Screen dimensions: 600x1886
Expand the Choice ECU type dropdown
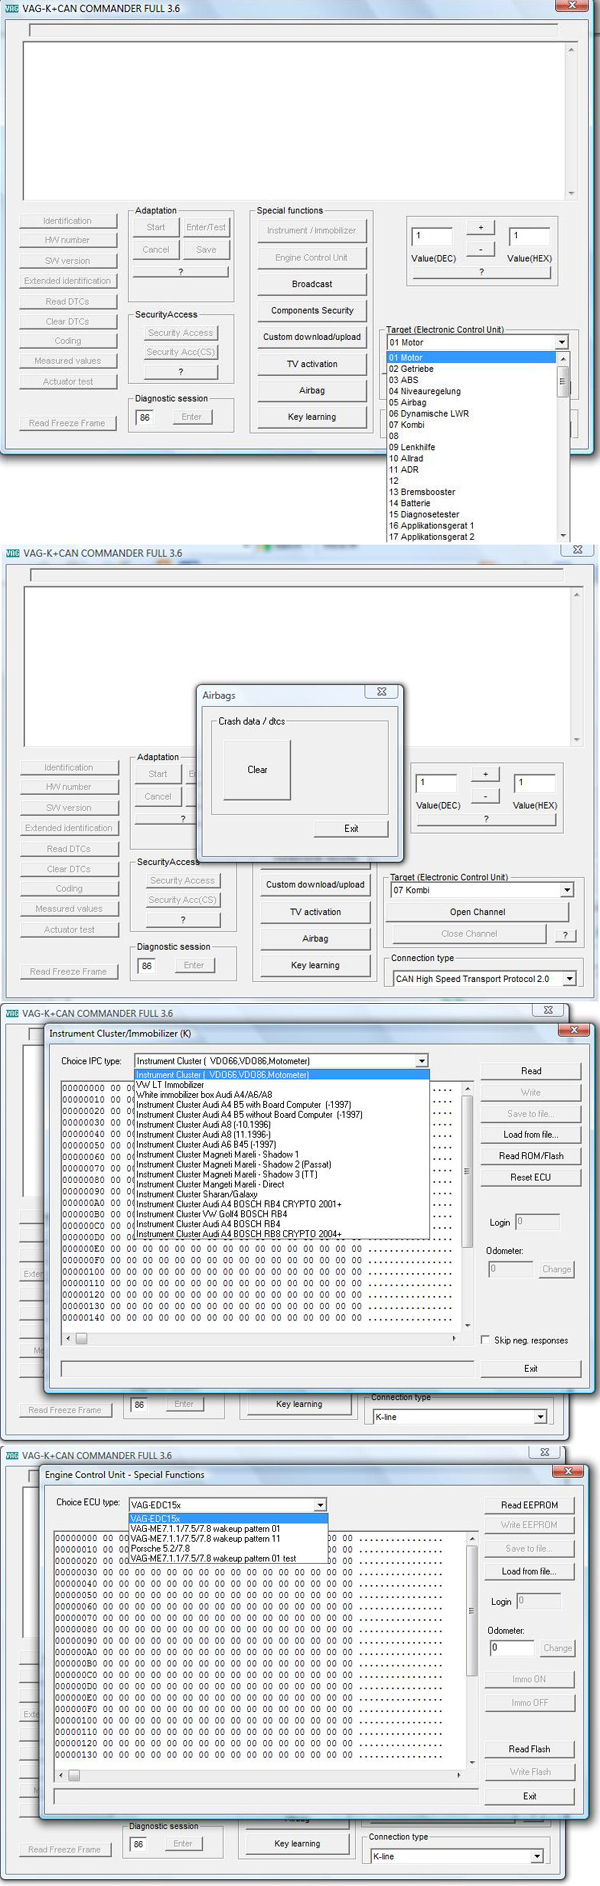pos(320,1505)
